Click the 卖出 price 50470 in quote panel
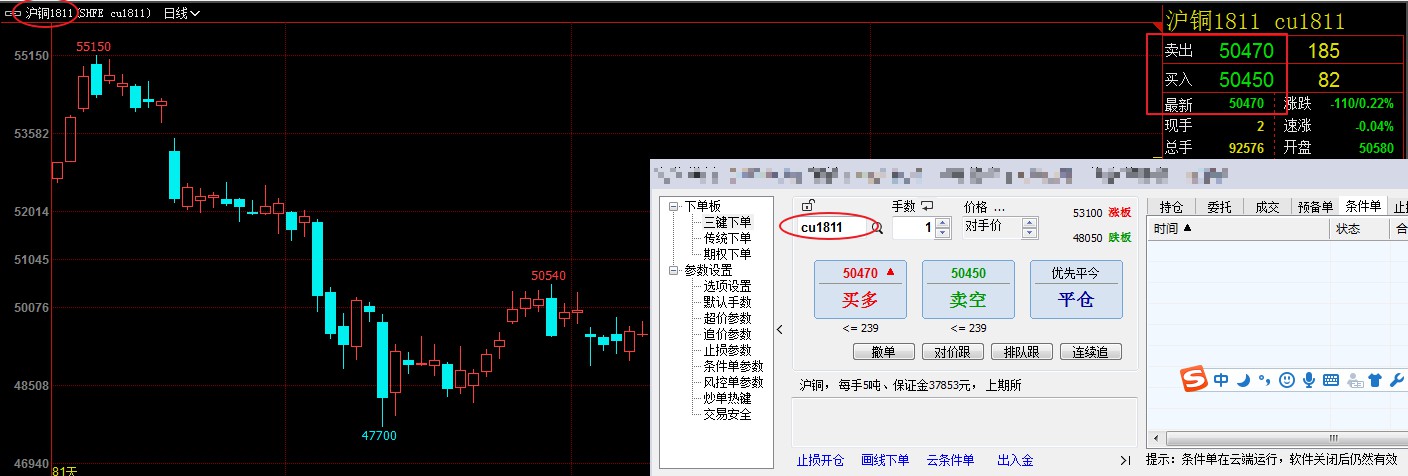Viewport: 1408px width, 476px height. coord(1246,50)
